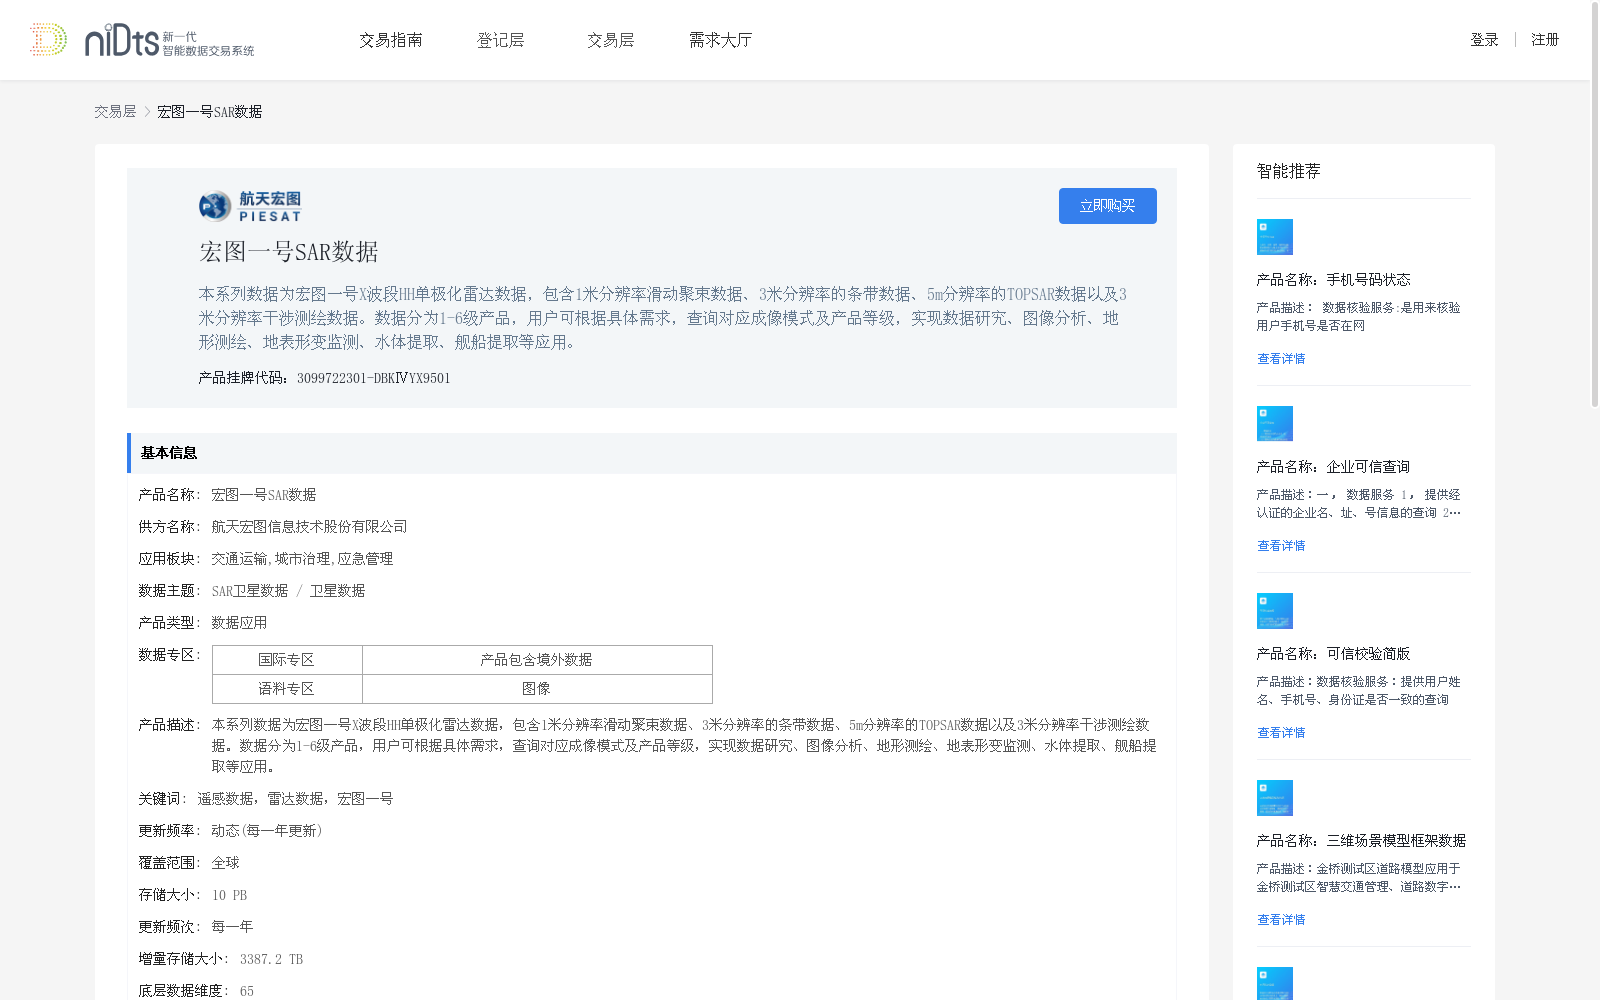Click the 语料专区 table cell
Screen dimensions: 1600x1000
tap(287, 689)
